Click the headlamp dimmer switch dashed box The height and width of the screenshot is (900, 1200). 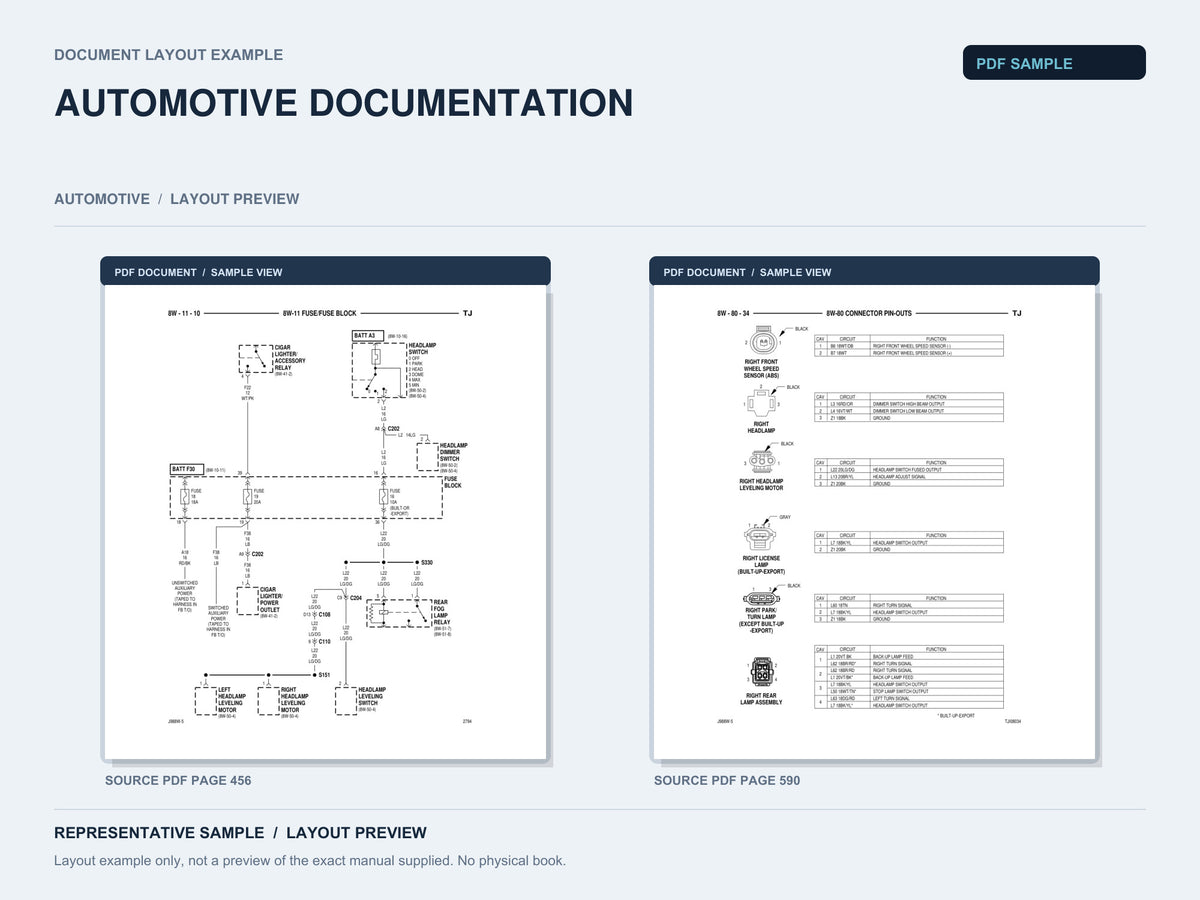point(427,457)
